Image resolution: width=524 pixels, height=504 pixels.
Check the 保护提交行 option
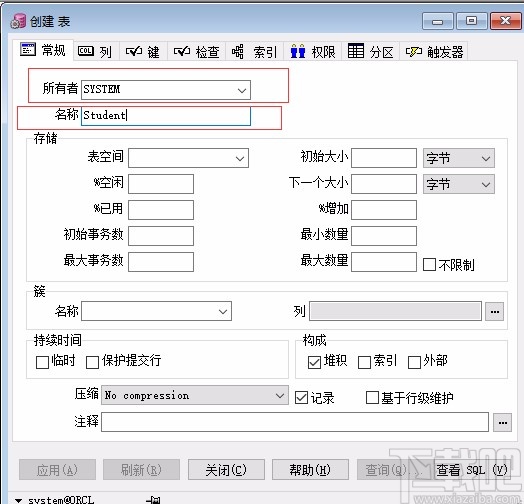(92, 362)
